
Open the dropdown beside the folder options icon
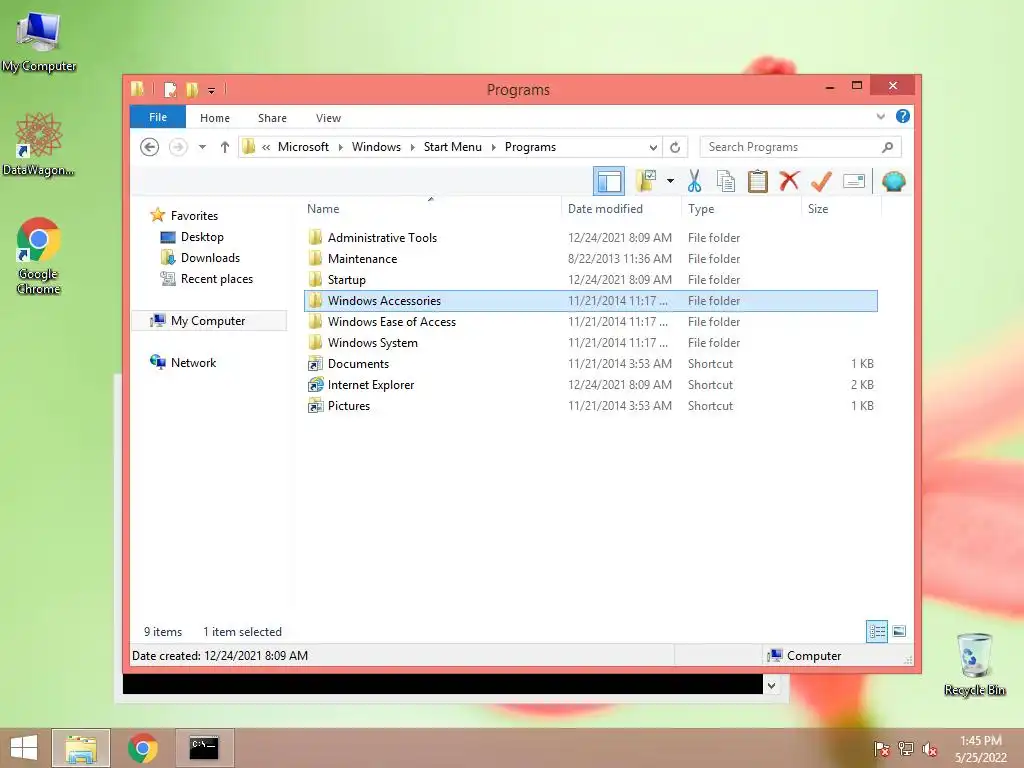(x=670, y=182)
